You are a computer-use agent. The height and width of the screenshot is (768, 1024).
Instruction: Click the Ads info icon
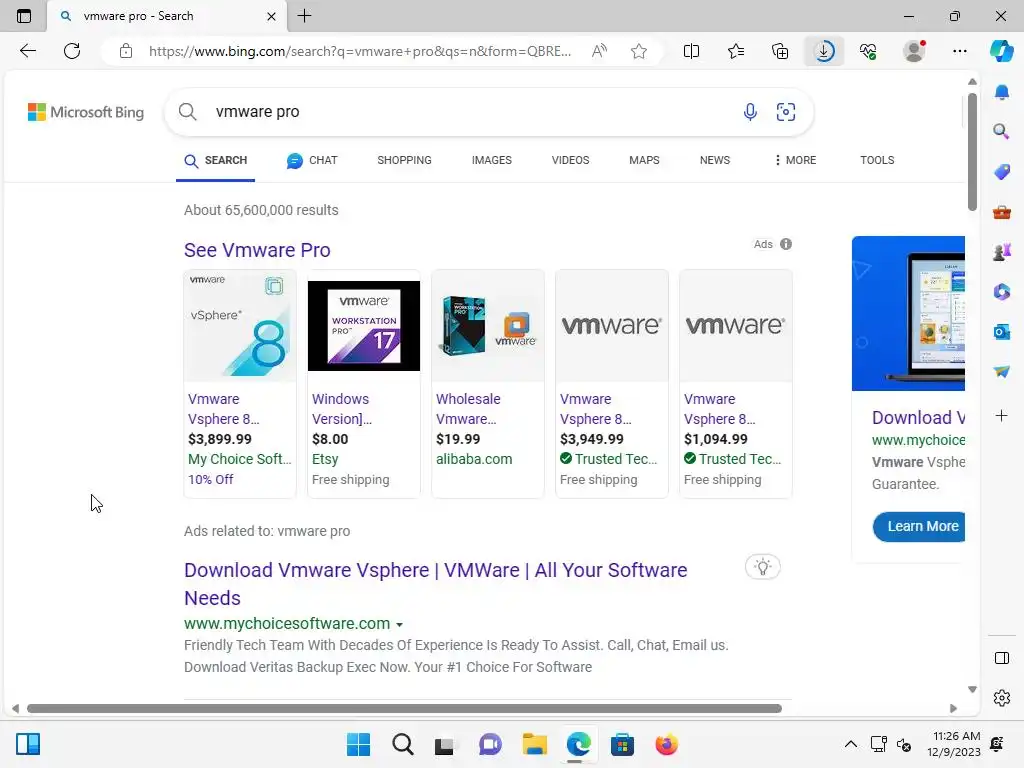pyautogui.click(x=786, y=244)
